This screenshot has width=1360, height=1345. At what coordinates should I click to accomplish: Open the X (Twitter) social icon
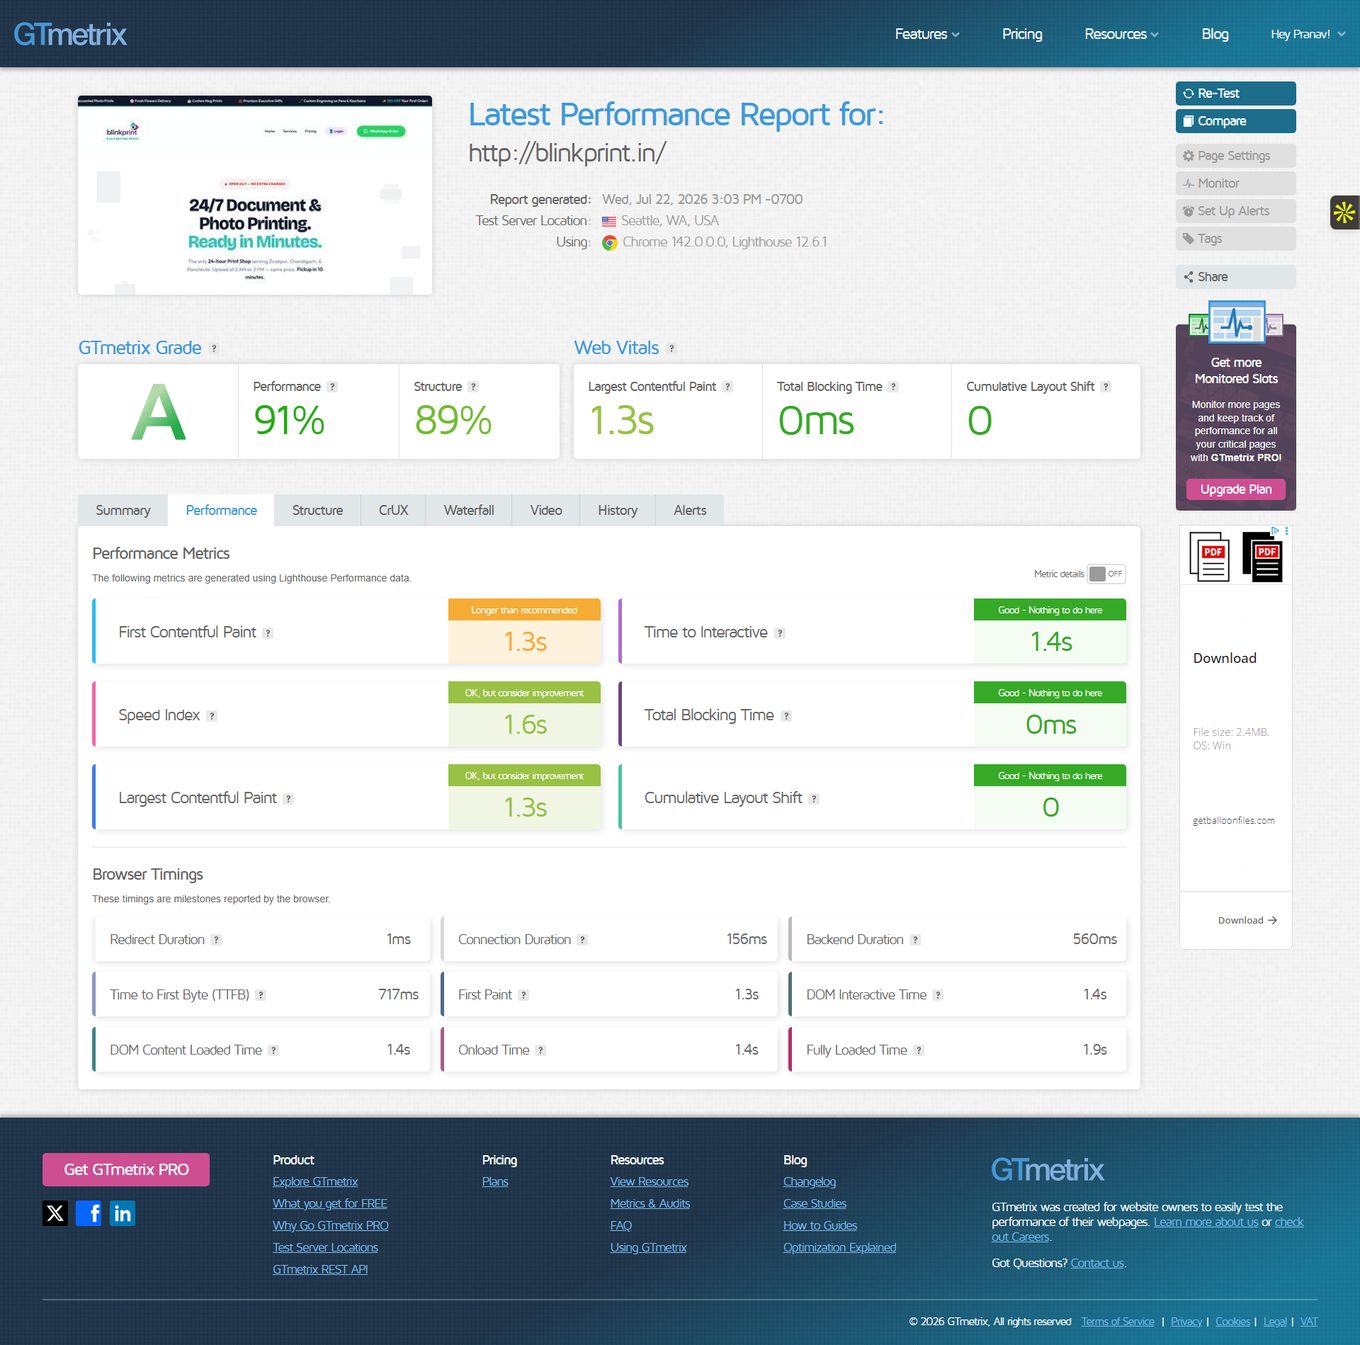(55, 1213)
